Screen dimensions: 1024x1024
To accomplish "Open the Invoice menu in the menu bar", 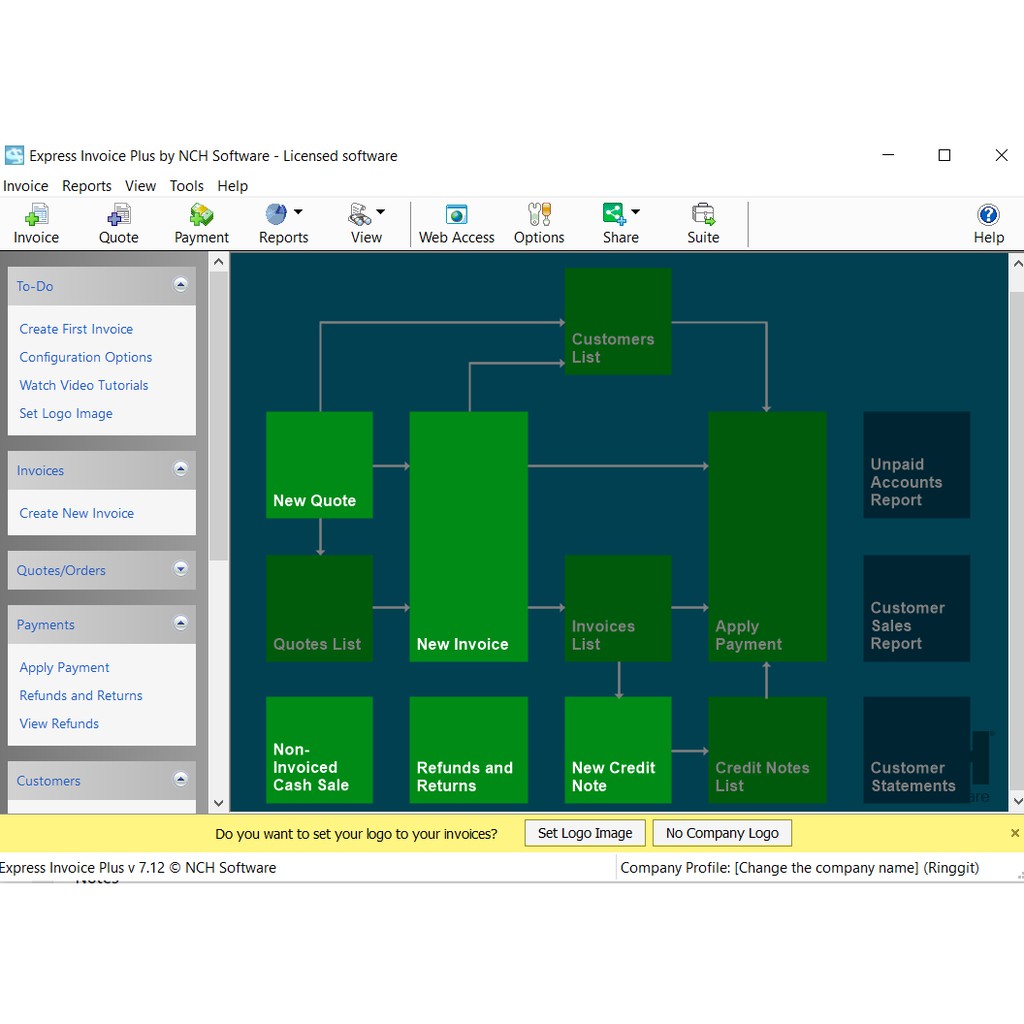I will pos(26,186).
